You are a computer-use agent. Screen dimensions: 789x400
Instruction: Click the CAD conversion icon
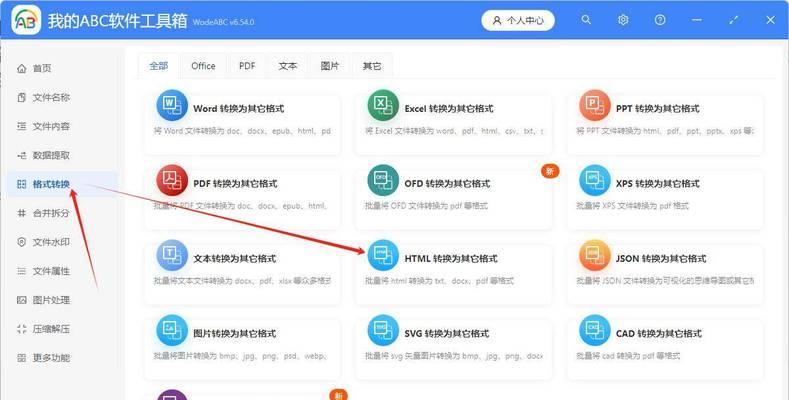point(595,330)
